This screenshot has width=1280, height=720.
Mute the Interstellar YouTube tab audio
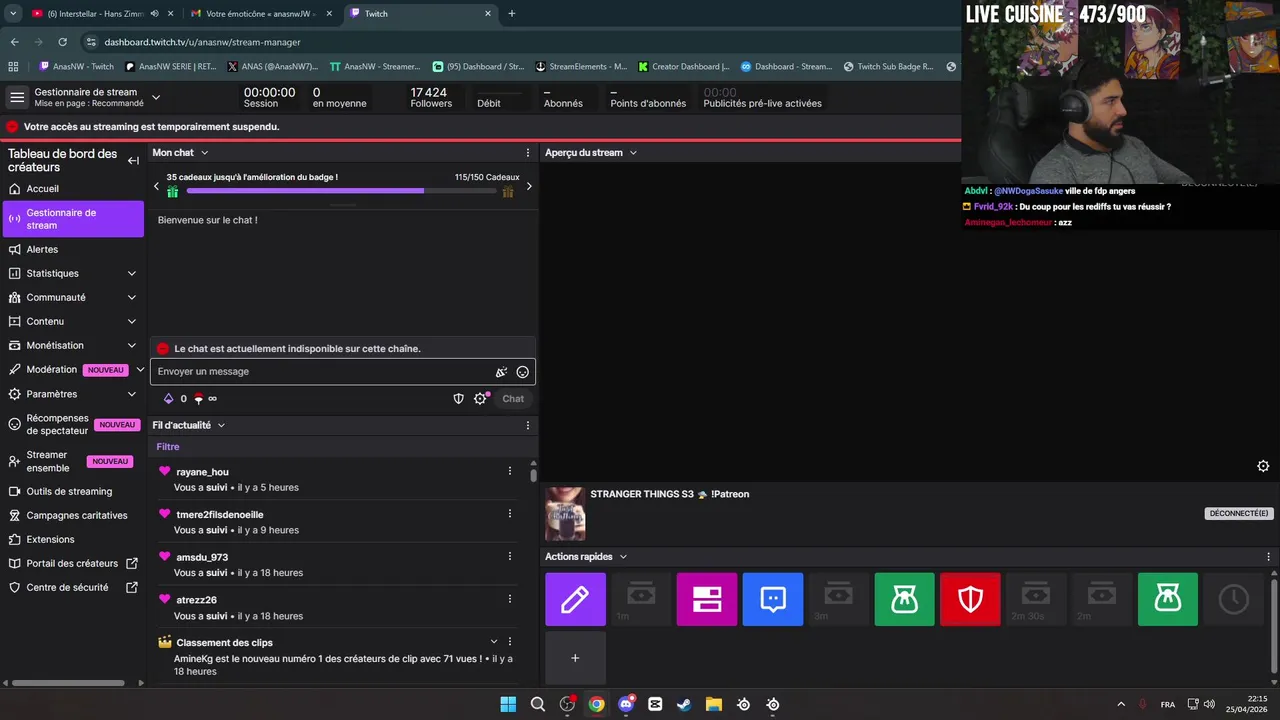point(154,14)
